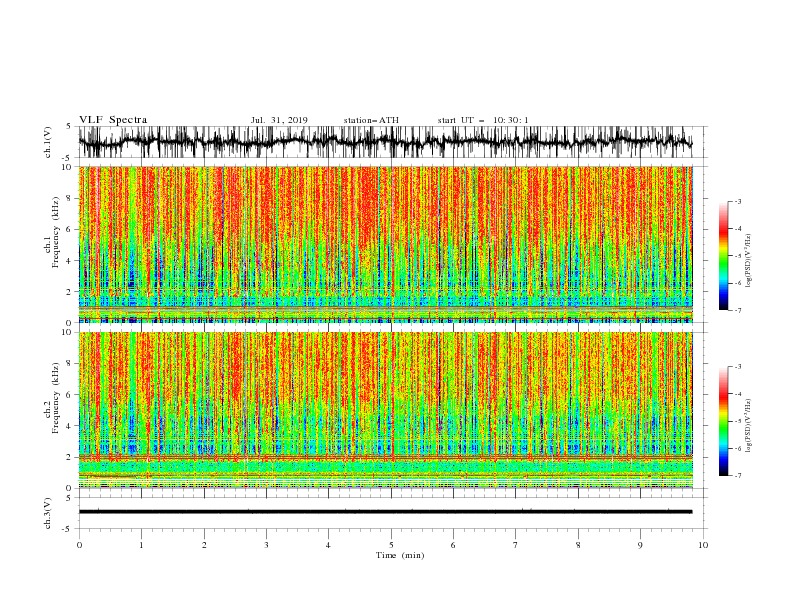This screenshot has width=792, height=612.
Task: Click the ch.1 spectrogram color scale bar
Action: [723, 256]
